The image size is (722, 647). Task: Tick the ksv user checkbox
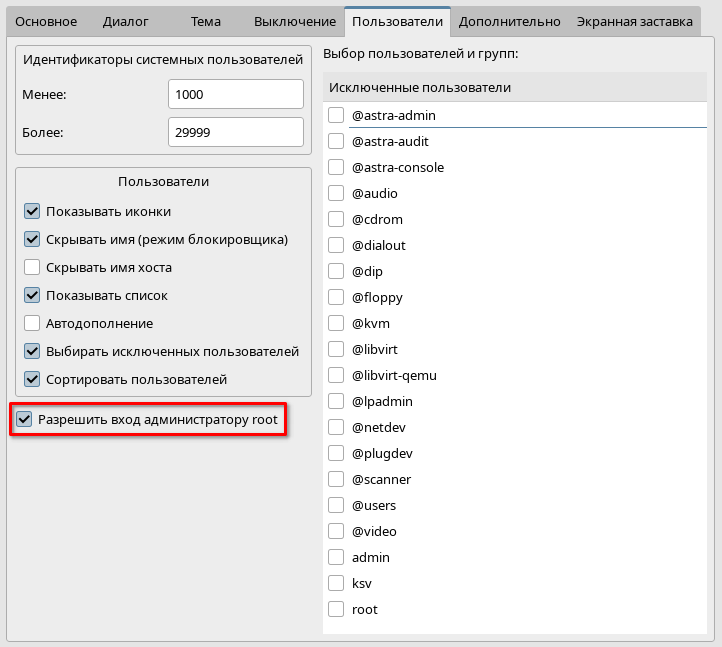click(x=336, y=584)
